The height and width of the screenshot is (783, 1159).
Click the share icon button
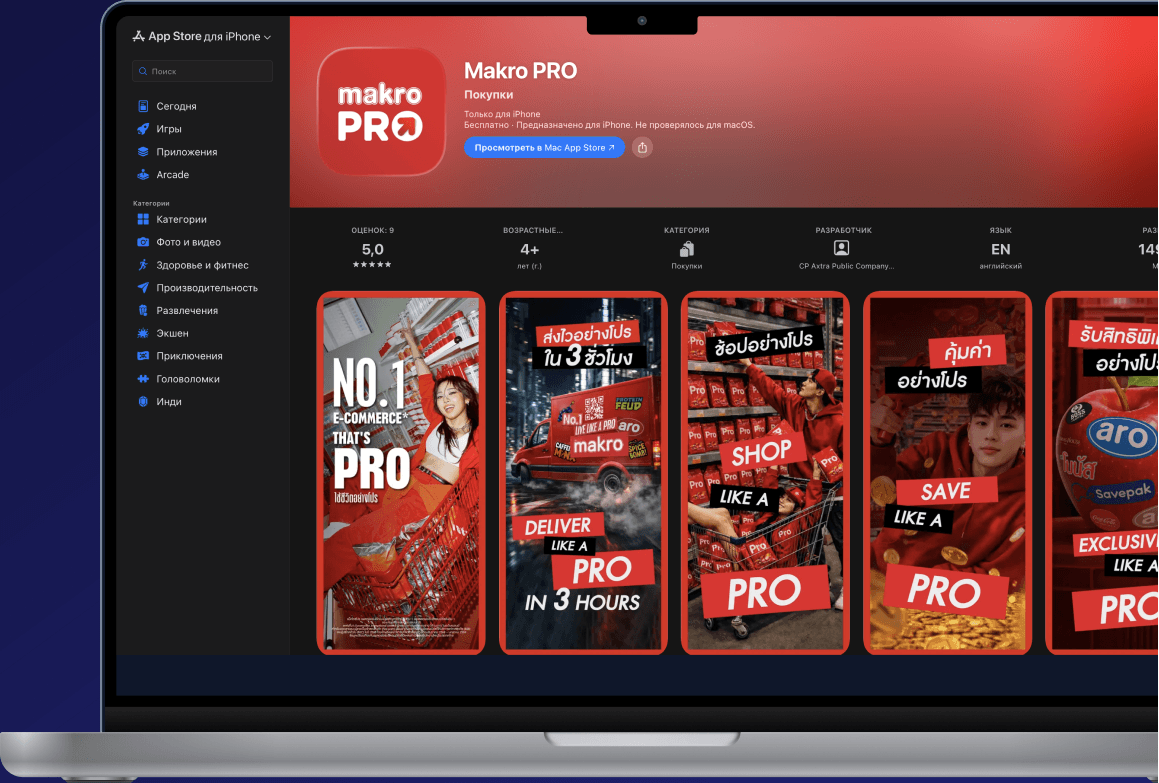tap(642, 147)
